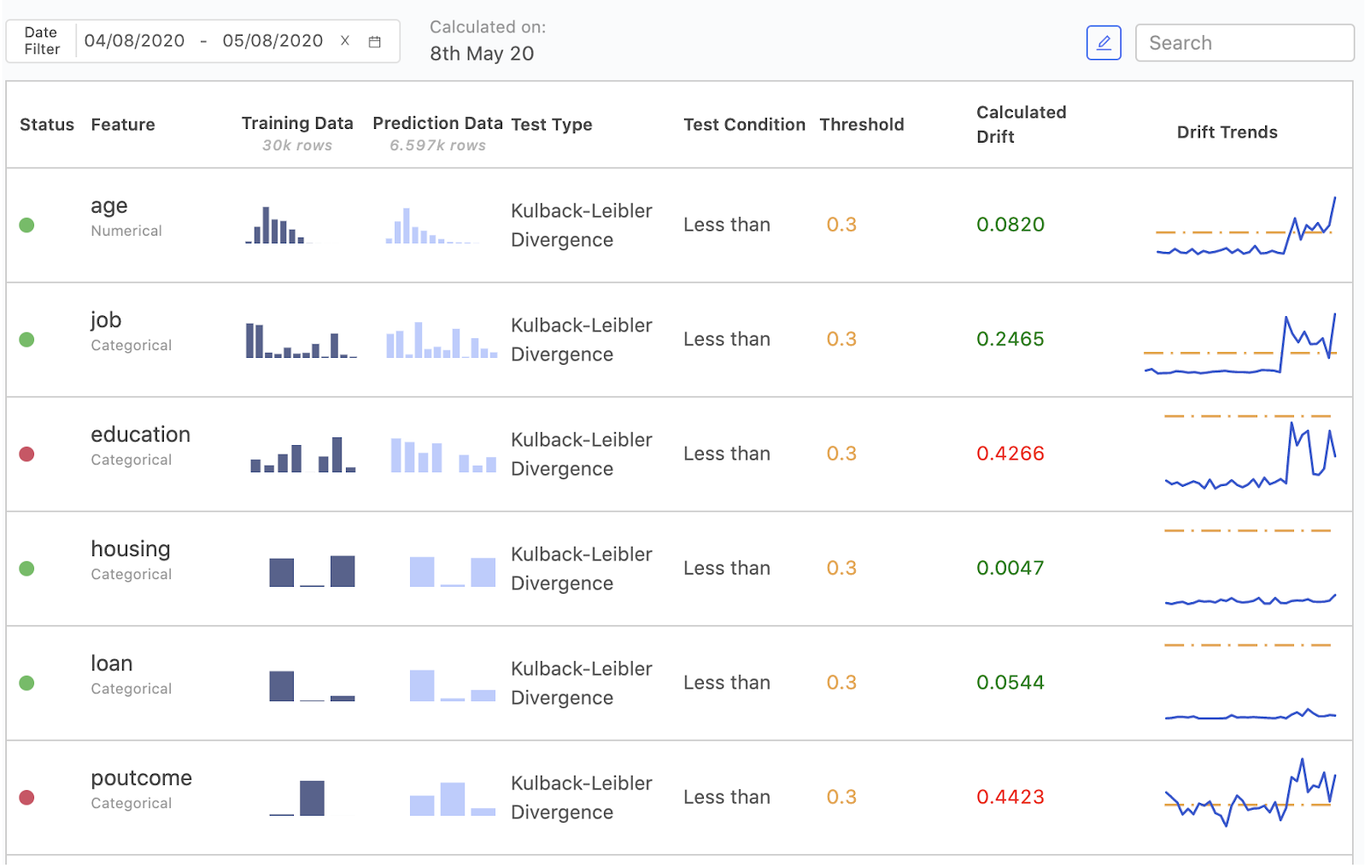
Task: Click the green status indicator for loan
Action: (x=27, y=682)
